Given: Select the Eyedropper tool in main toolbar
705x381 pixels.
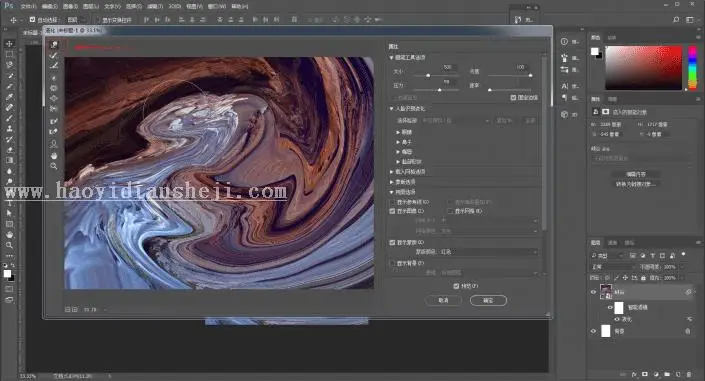Looking at the screenshot, I should click(9, 97).
